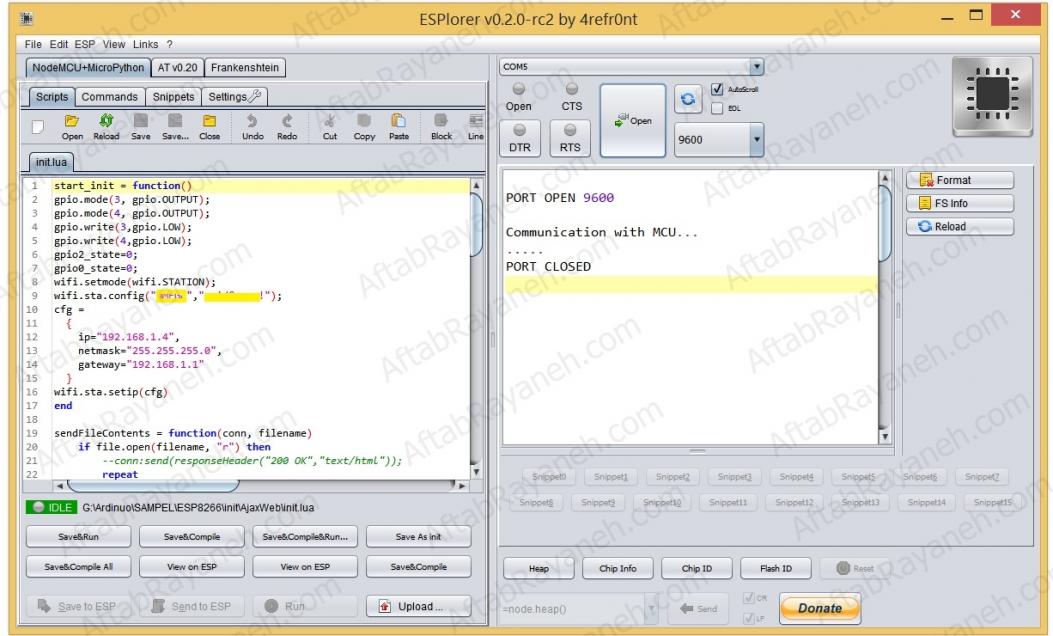This screenshot has height=636, width=1053.
Task: Switch to the Snippets tab
Action: click(173, 97)
